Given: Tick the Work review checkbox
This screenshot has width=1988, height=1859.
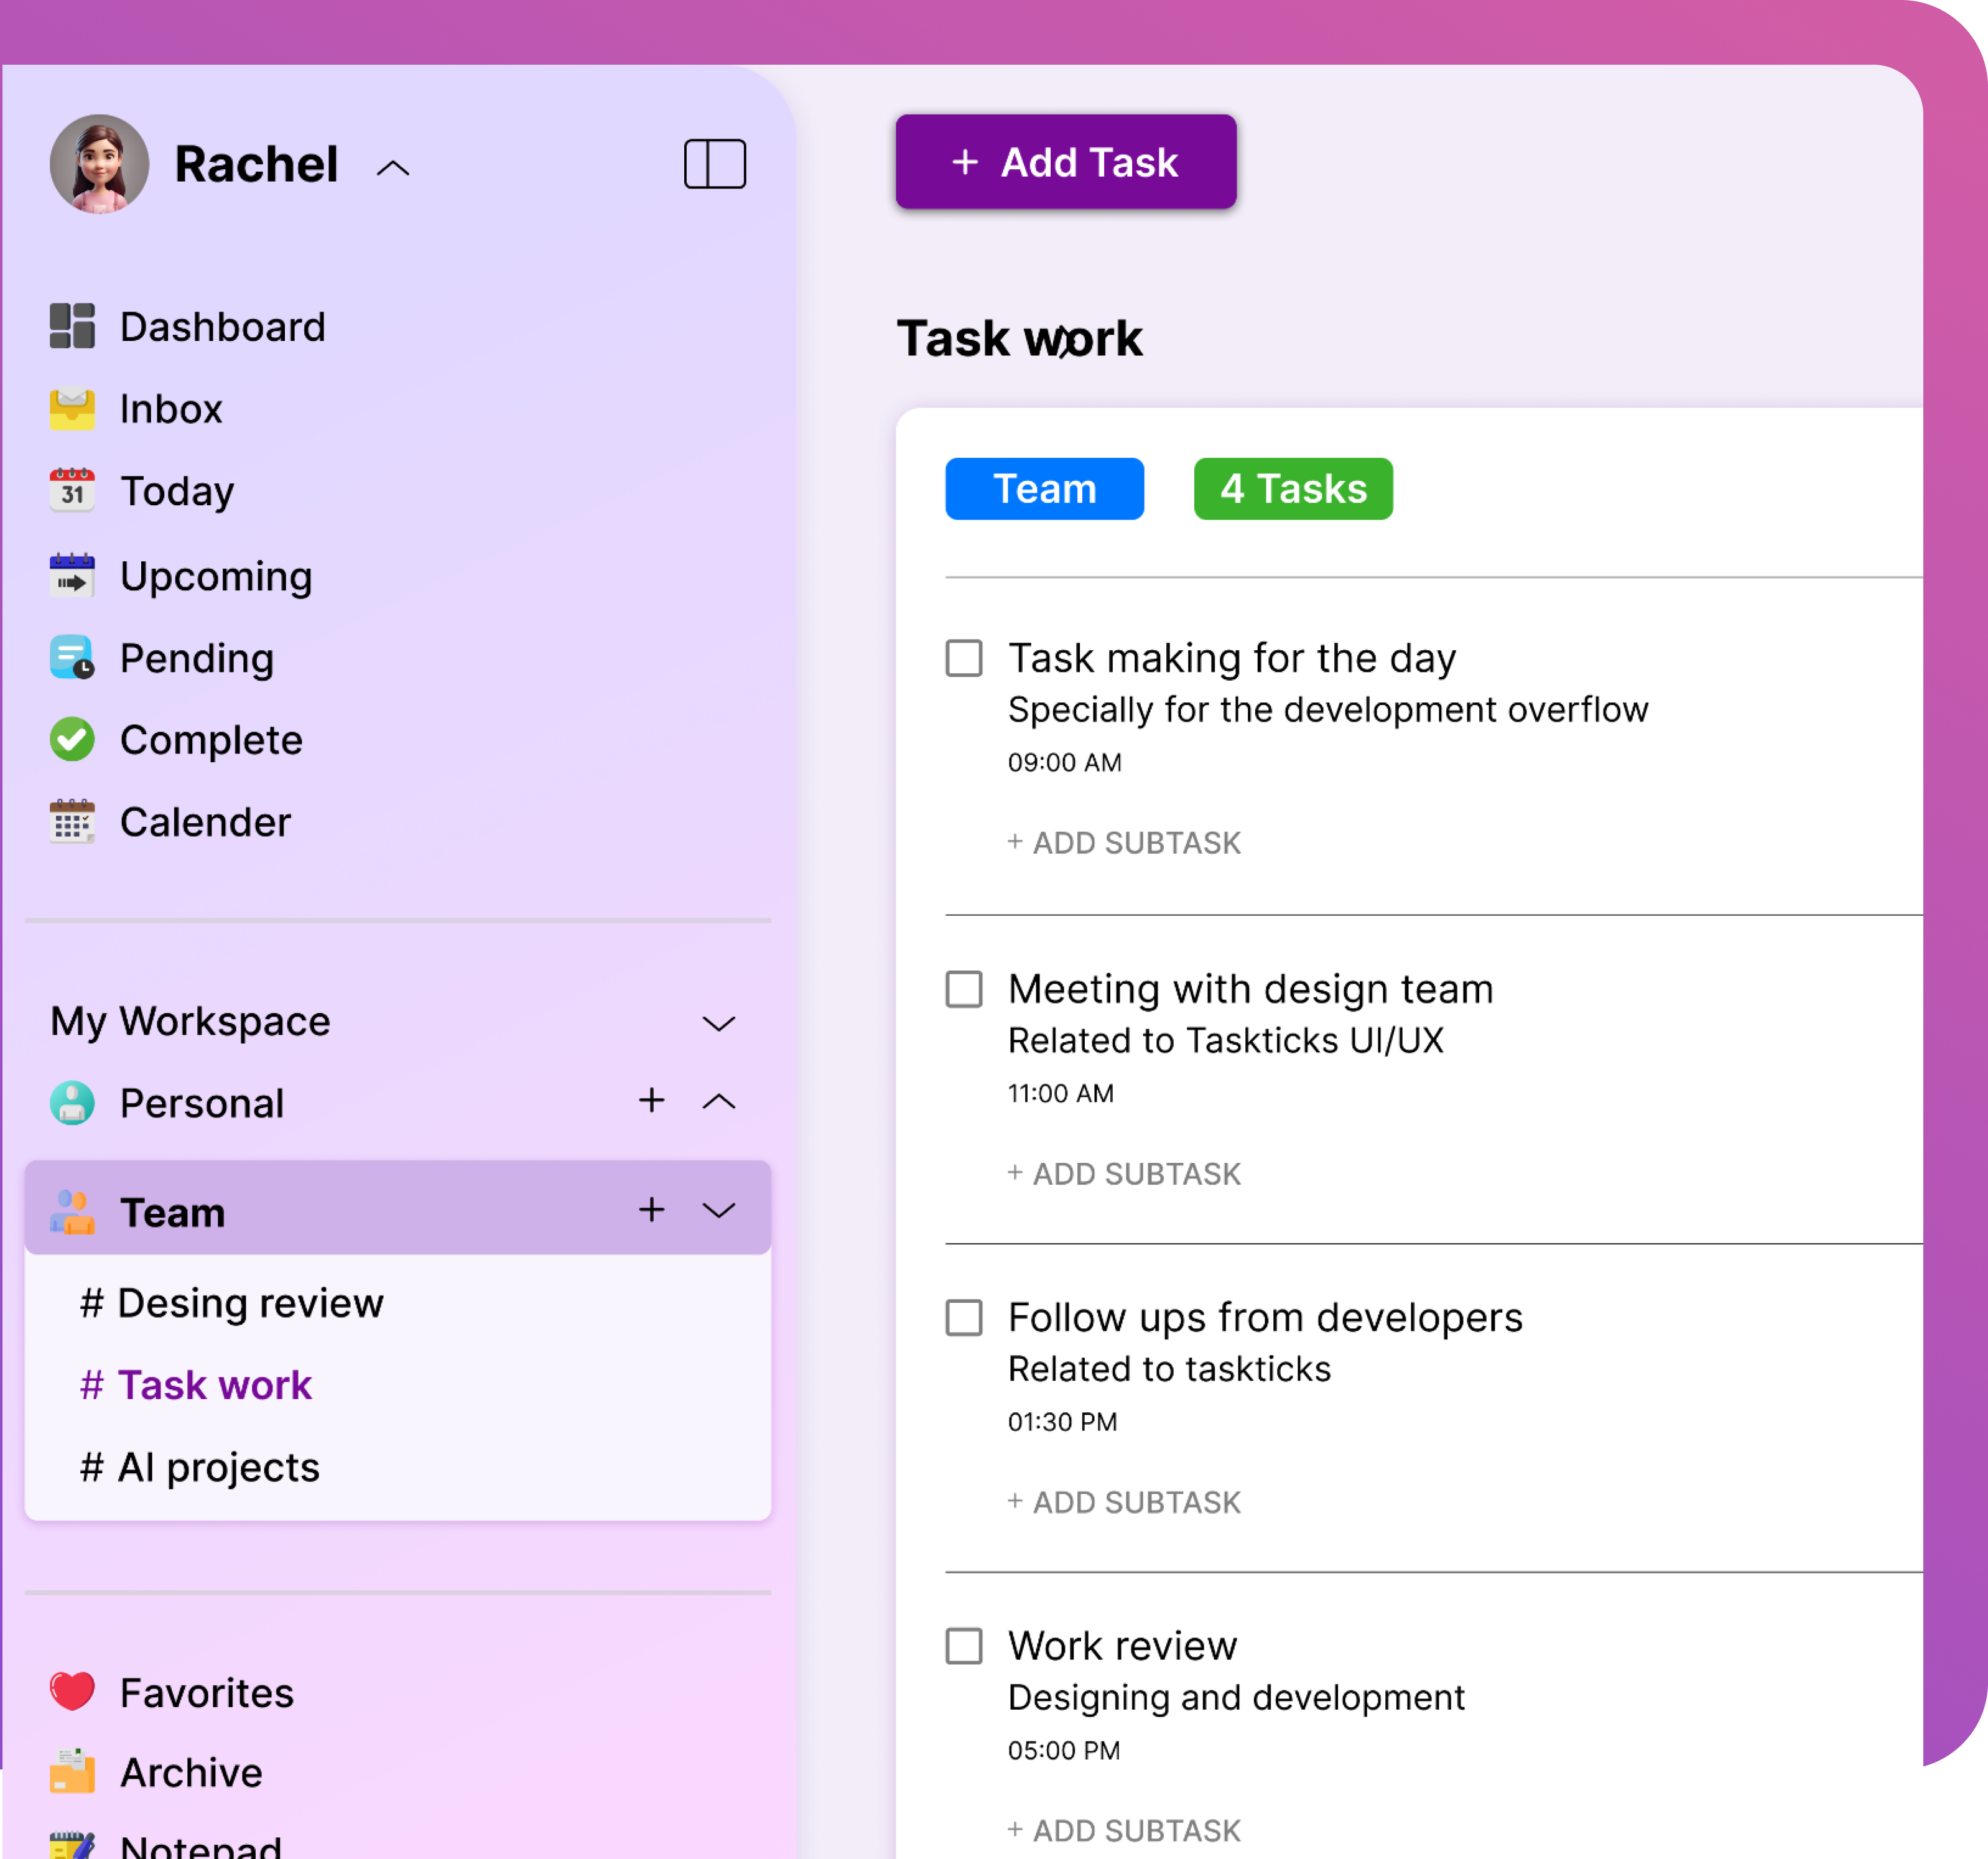Looking at the screenshot, I should point(964,1646).
